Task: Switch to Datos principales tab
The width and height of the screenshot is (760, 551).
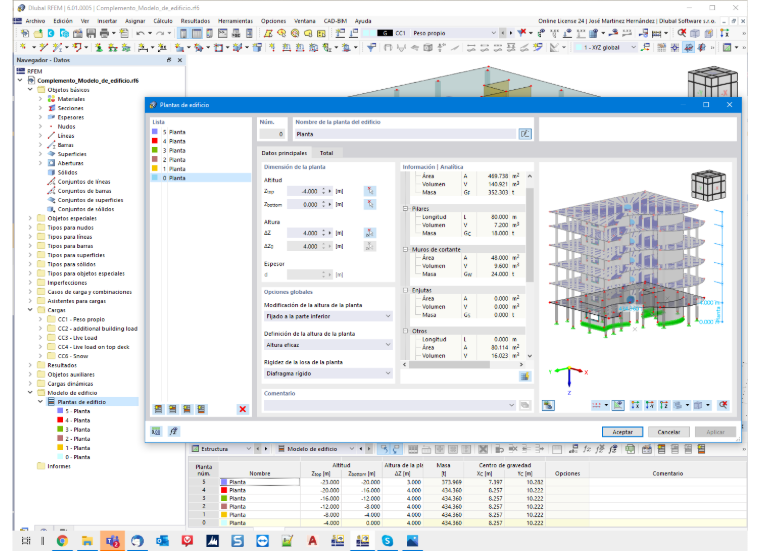Action: click(x=284, y=153)
